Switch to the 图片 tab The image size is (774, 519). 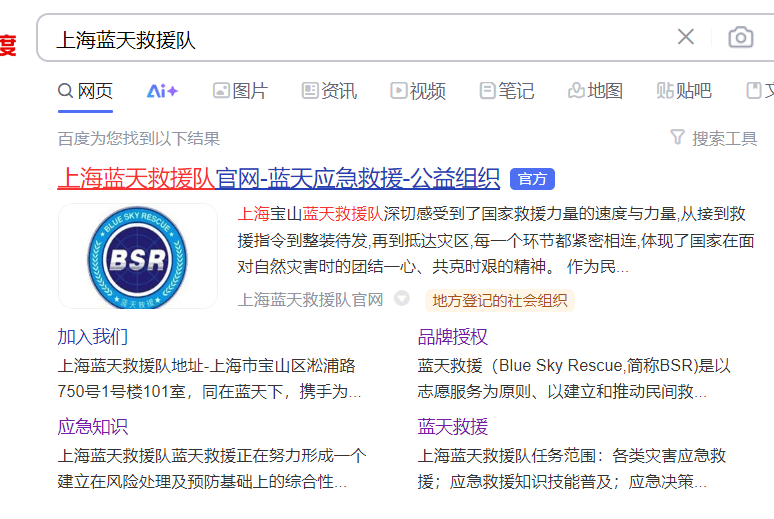240,91
